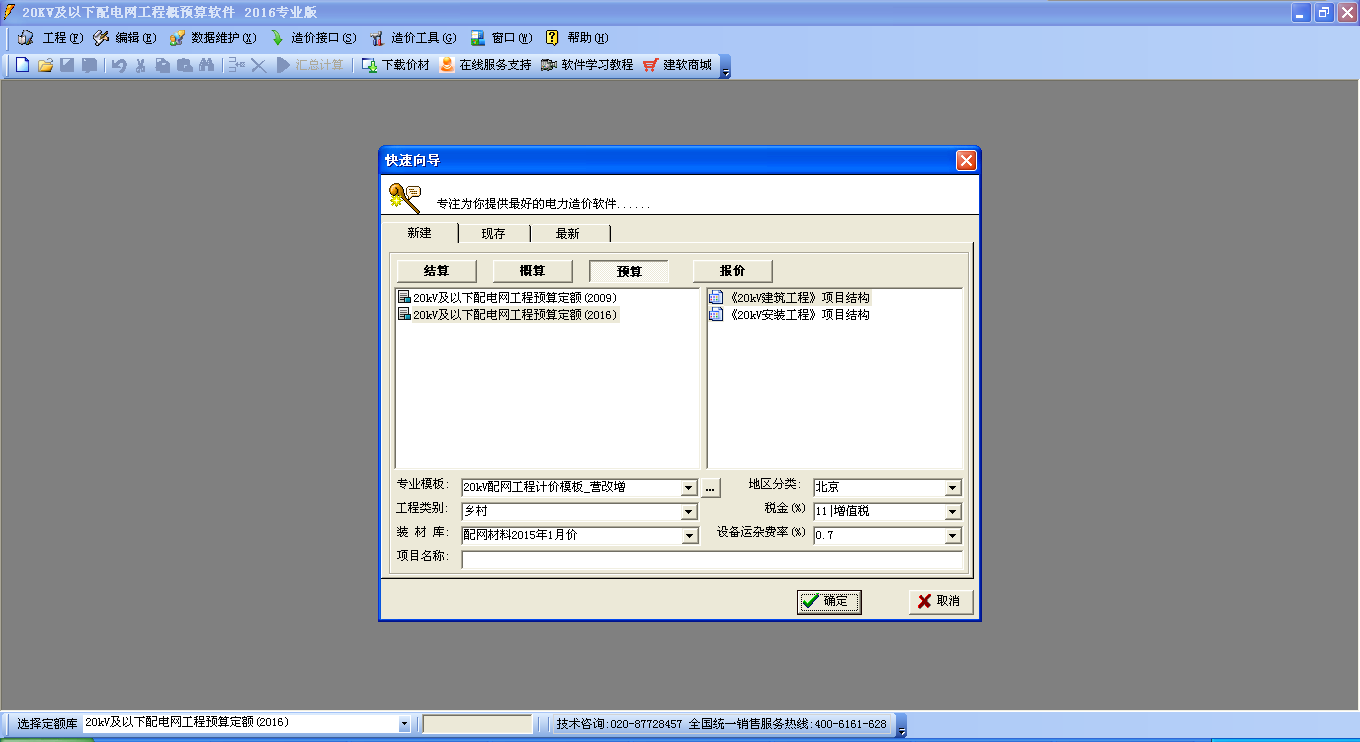Screen dimensions: 1360x742
Task: Select 《20kV建筑工程》项目结构 entry
Action: pyautogui.click(x=790, y=297)
